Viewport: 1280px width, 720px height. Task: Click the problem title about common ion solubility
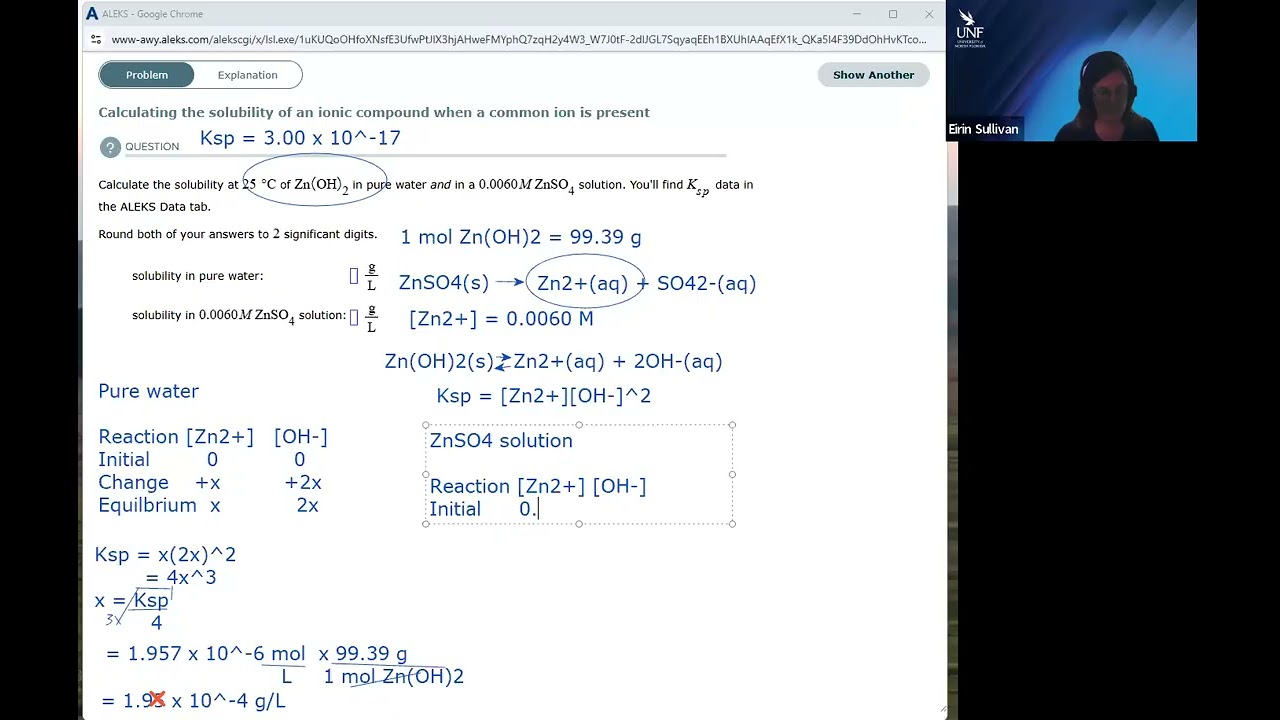374,112
